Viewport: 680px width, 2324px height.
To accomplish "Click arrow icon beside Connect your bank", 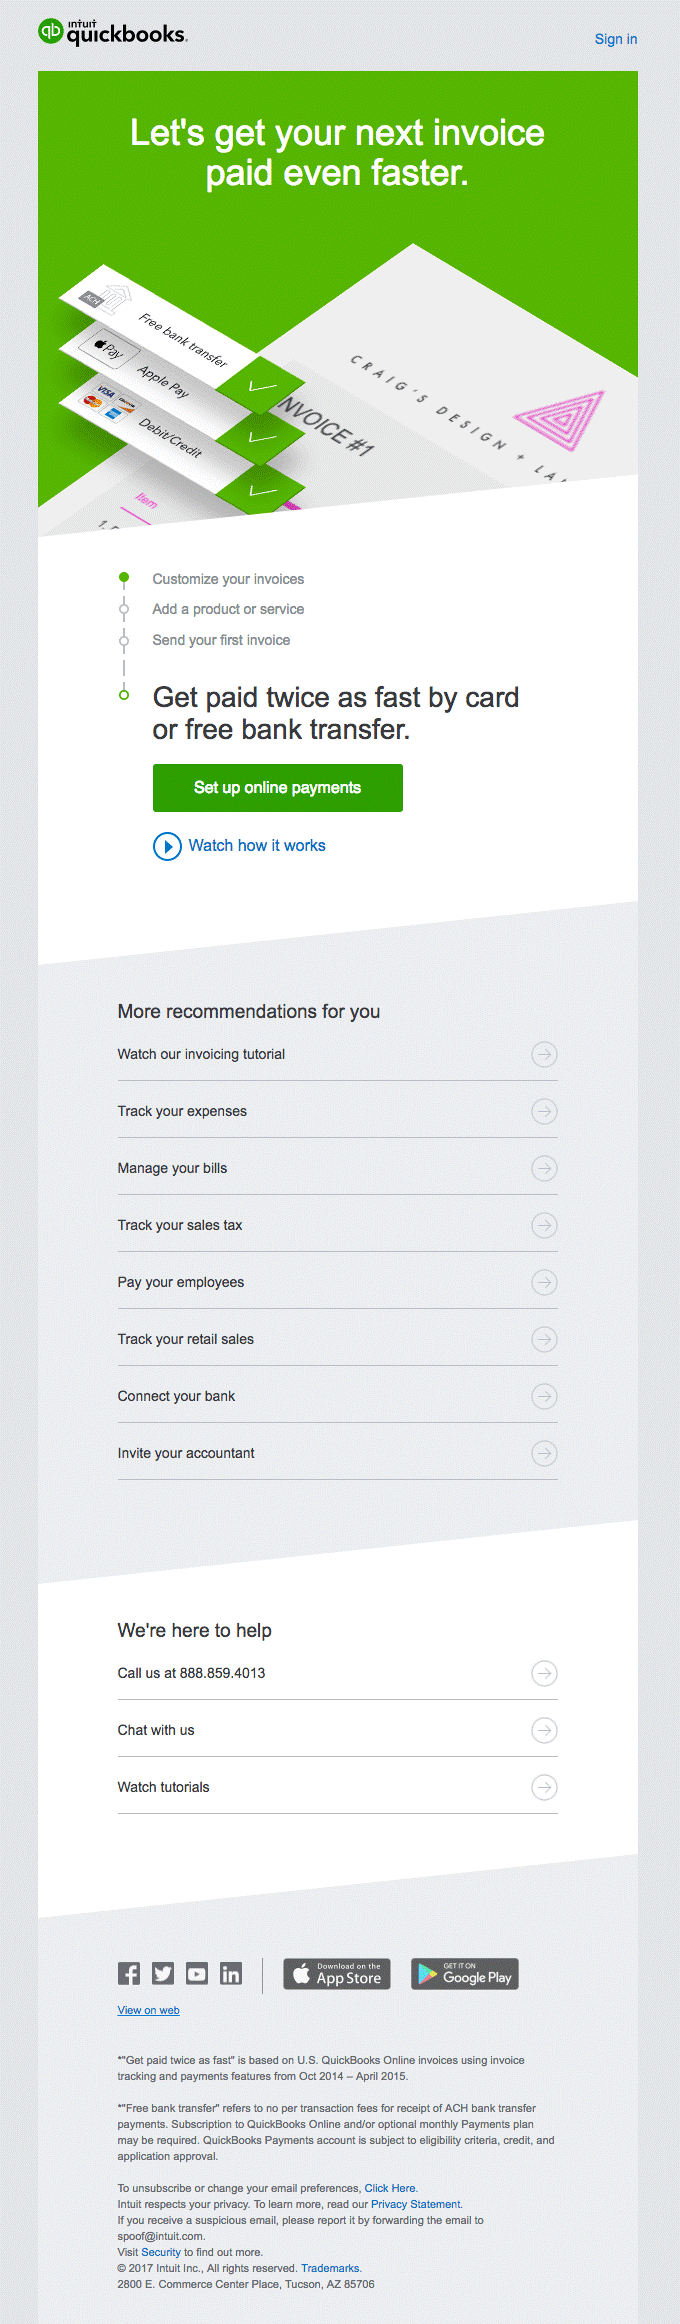I will pyautogui.click(x=543, y=1396).
